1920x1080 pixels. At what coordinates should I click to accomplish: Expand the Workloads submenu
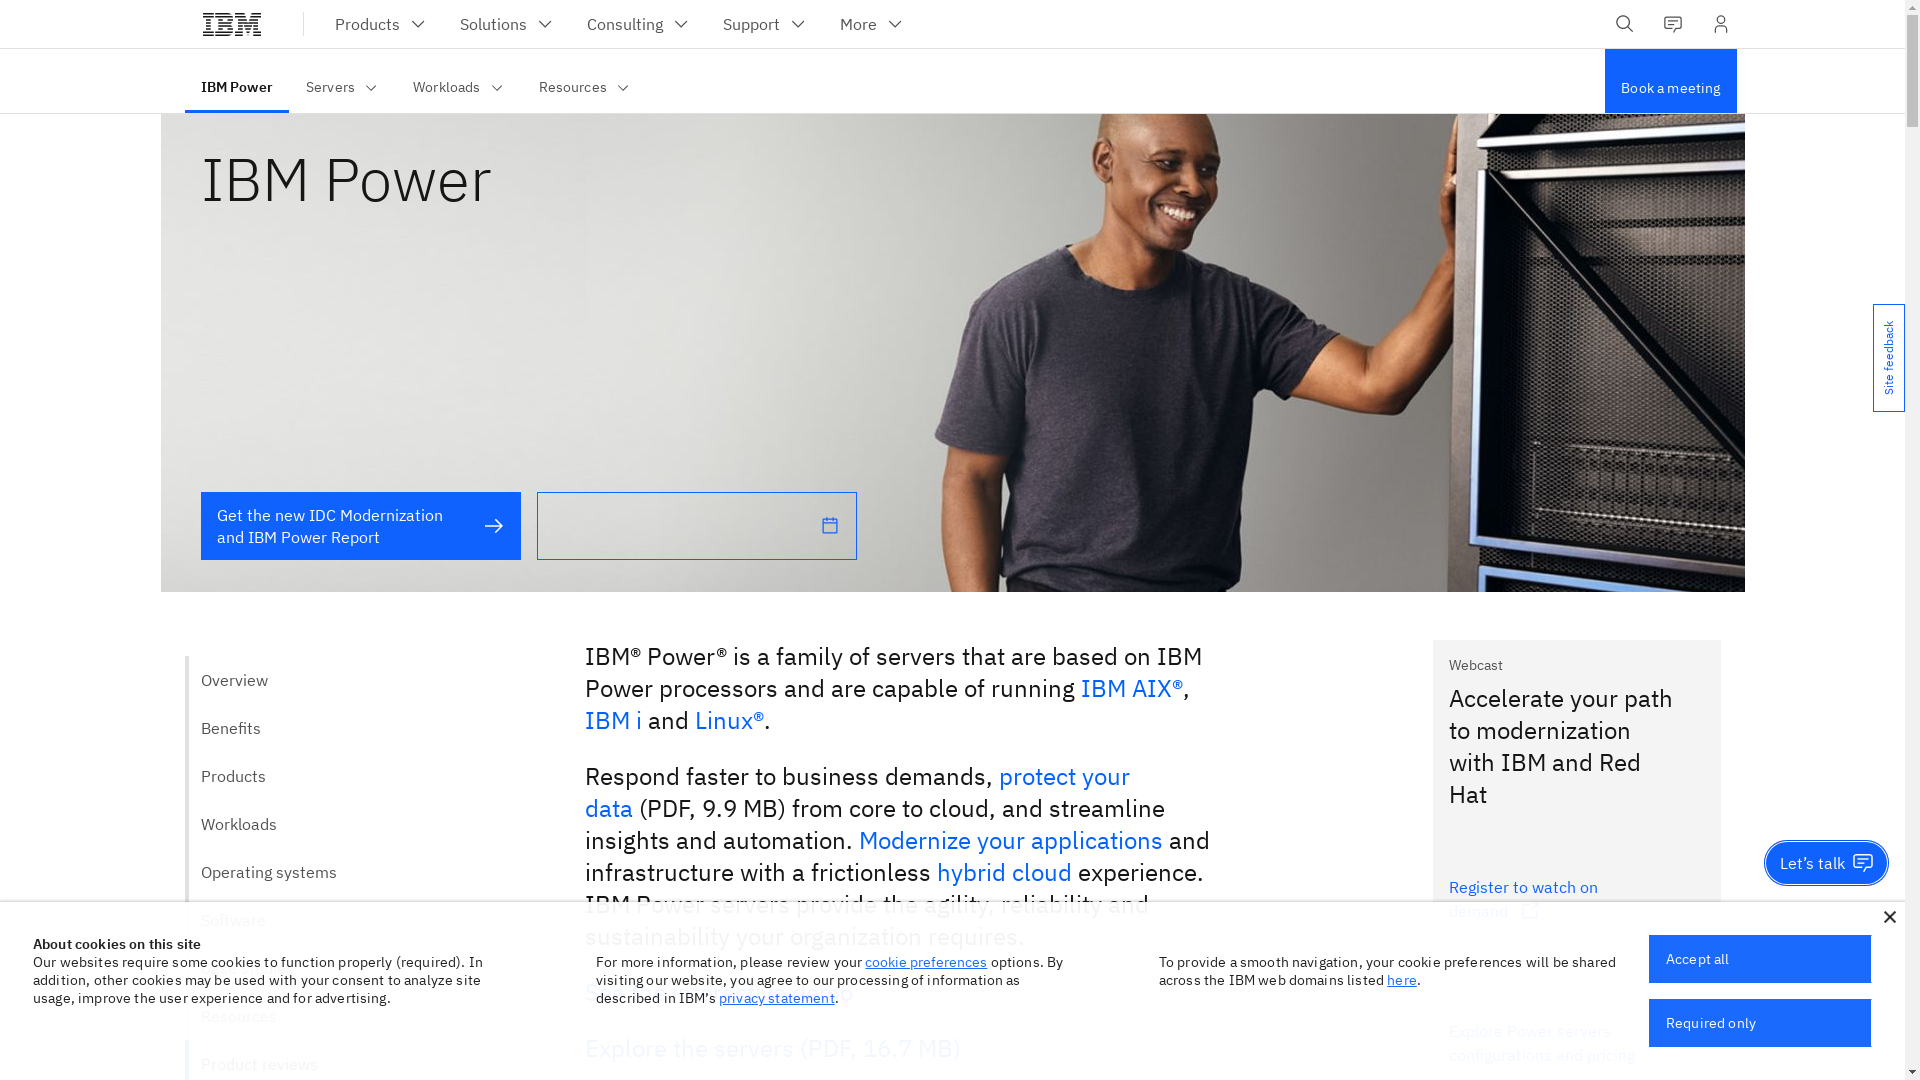click(458, 87)
